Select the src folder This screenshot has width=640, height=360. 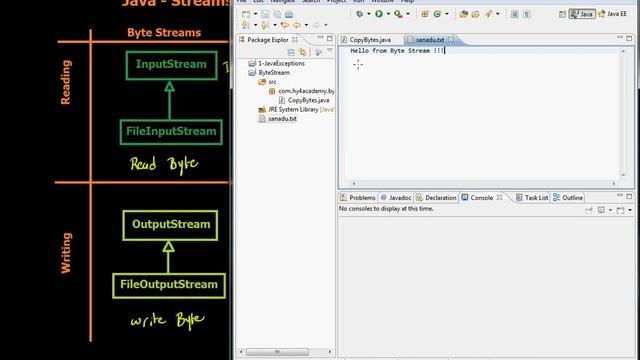[267, 82]
